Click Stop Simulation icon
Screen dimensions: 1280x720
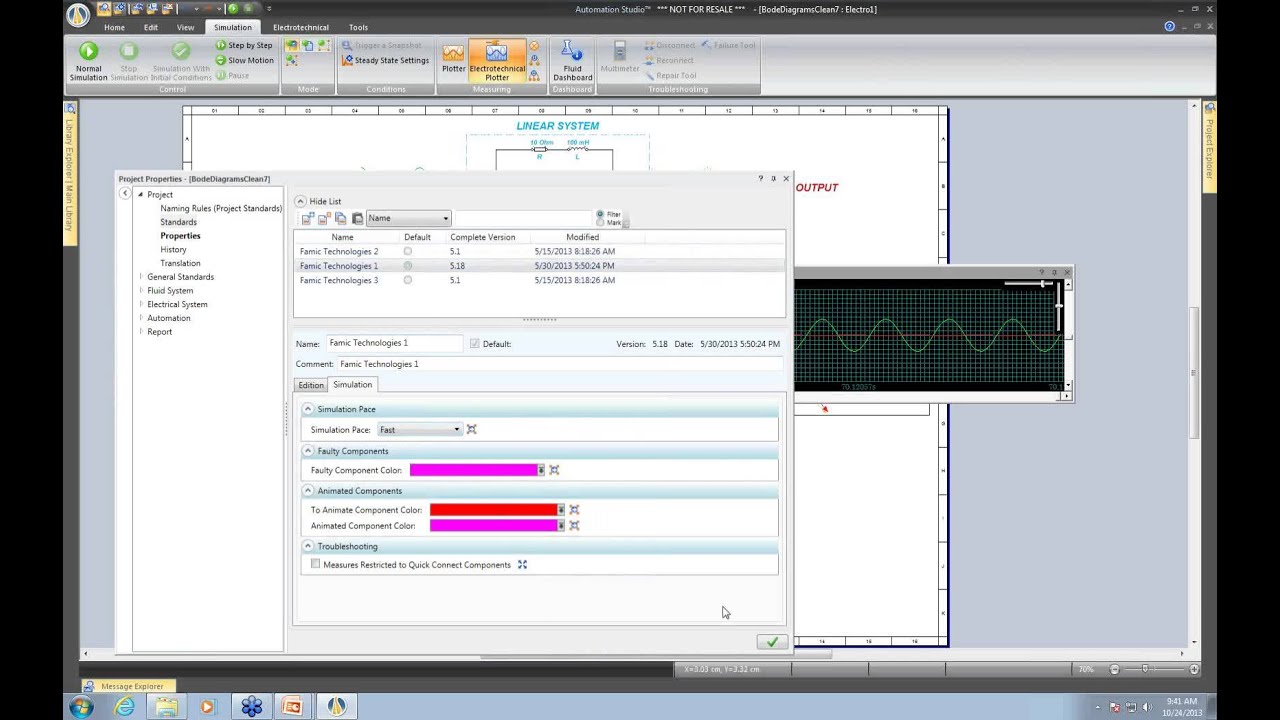pos(129,60)
